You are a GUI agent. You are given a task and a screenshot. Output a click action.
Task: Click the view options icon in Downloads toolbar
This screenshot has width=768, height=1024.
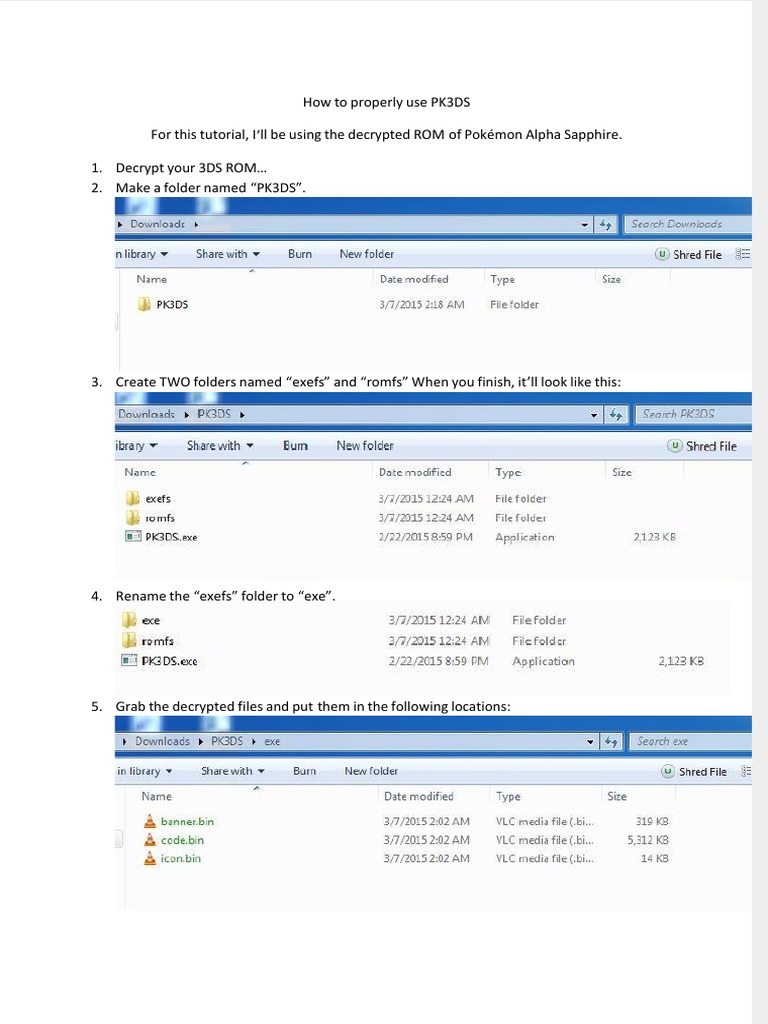pos(743,254)
